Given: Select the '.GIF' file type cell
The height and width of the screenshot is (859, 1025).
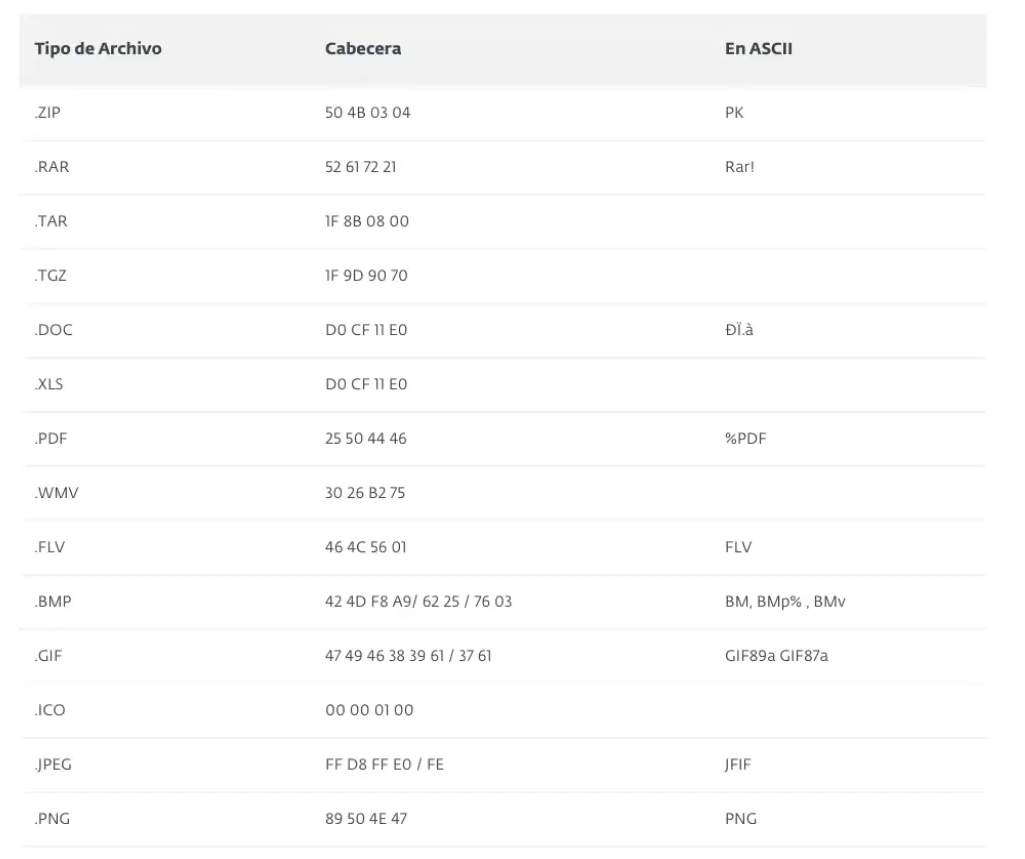Looking at the screenshot, I should tap(48, 655).
